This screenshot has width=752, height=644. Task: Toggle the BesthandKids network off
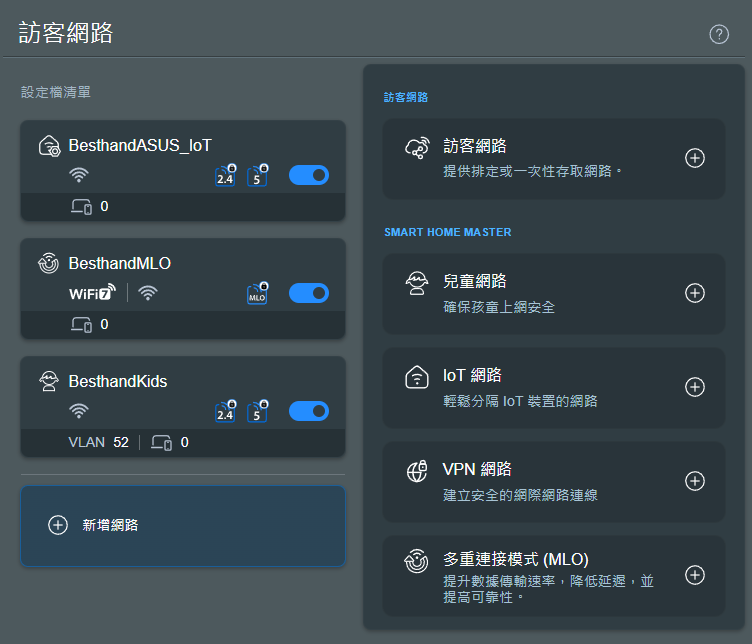(309, 411)
